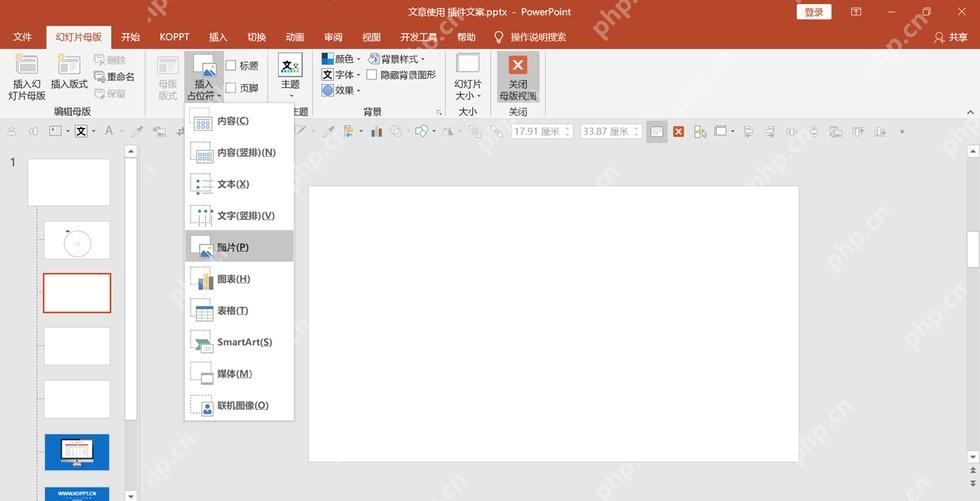The height and width of the screenshot is (501, 980).
Task: Open quick toolbar customize arrow
Action: (902, 132)
